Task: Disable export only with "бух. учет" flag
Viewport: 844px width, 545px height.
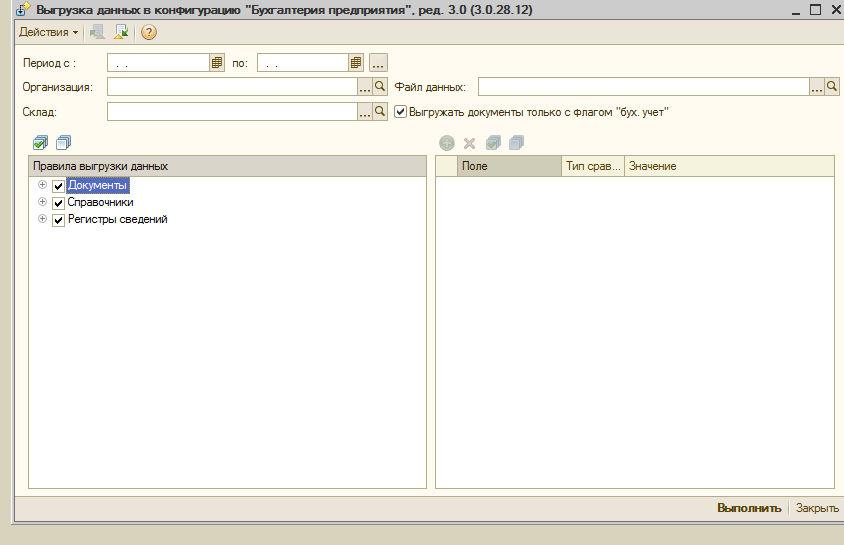Action: pos(401,112)
